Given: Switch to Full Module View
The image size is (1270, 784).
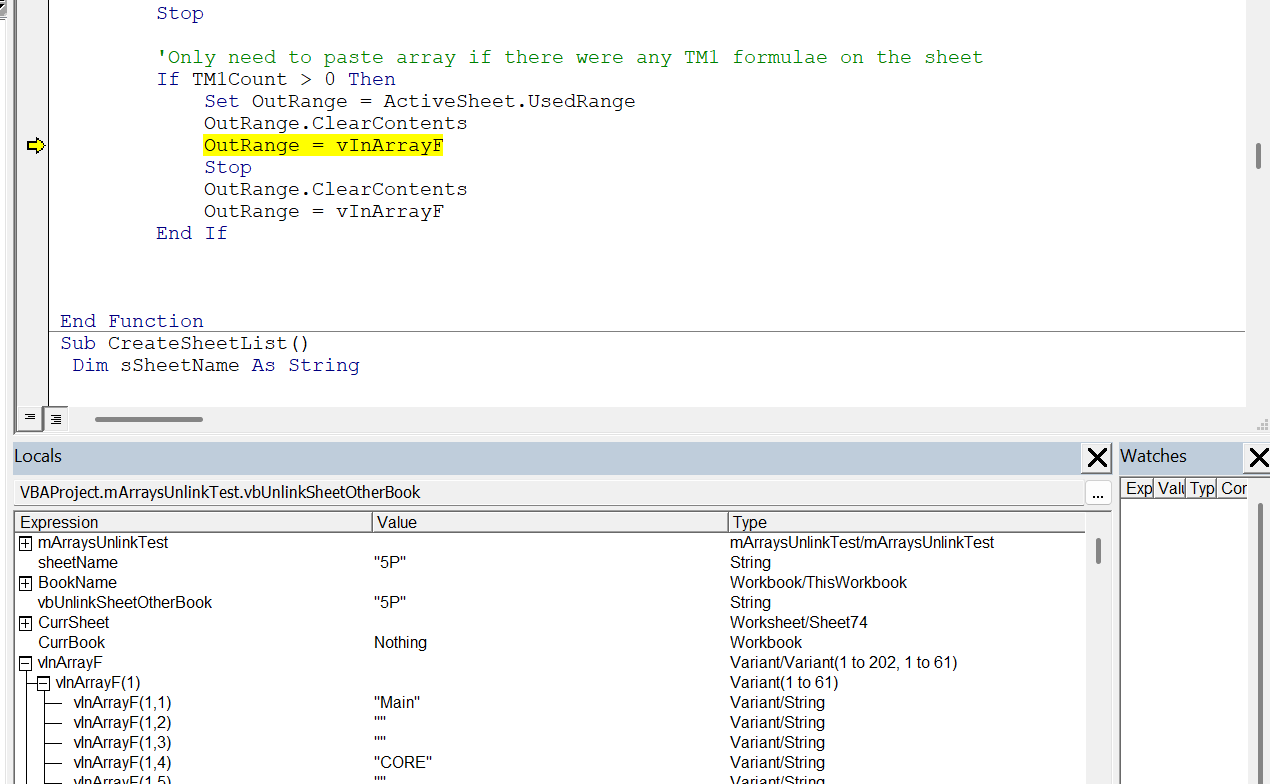Looking at the screenshot, I should pyautogui.click(x=56, y=419).
